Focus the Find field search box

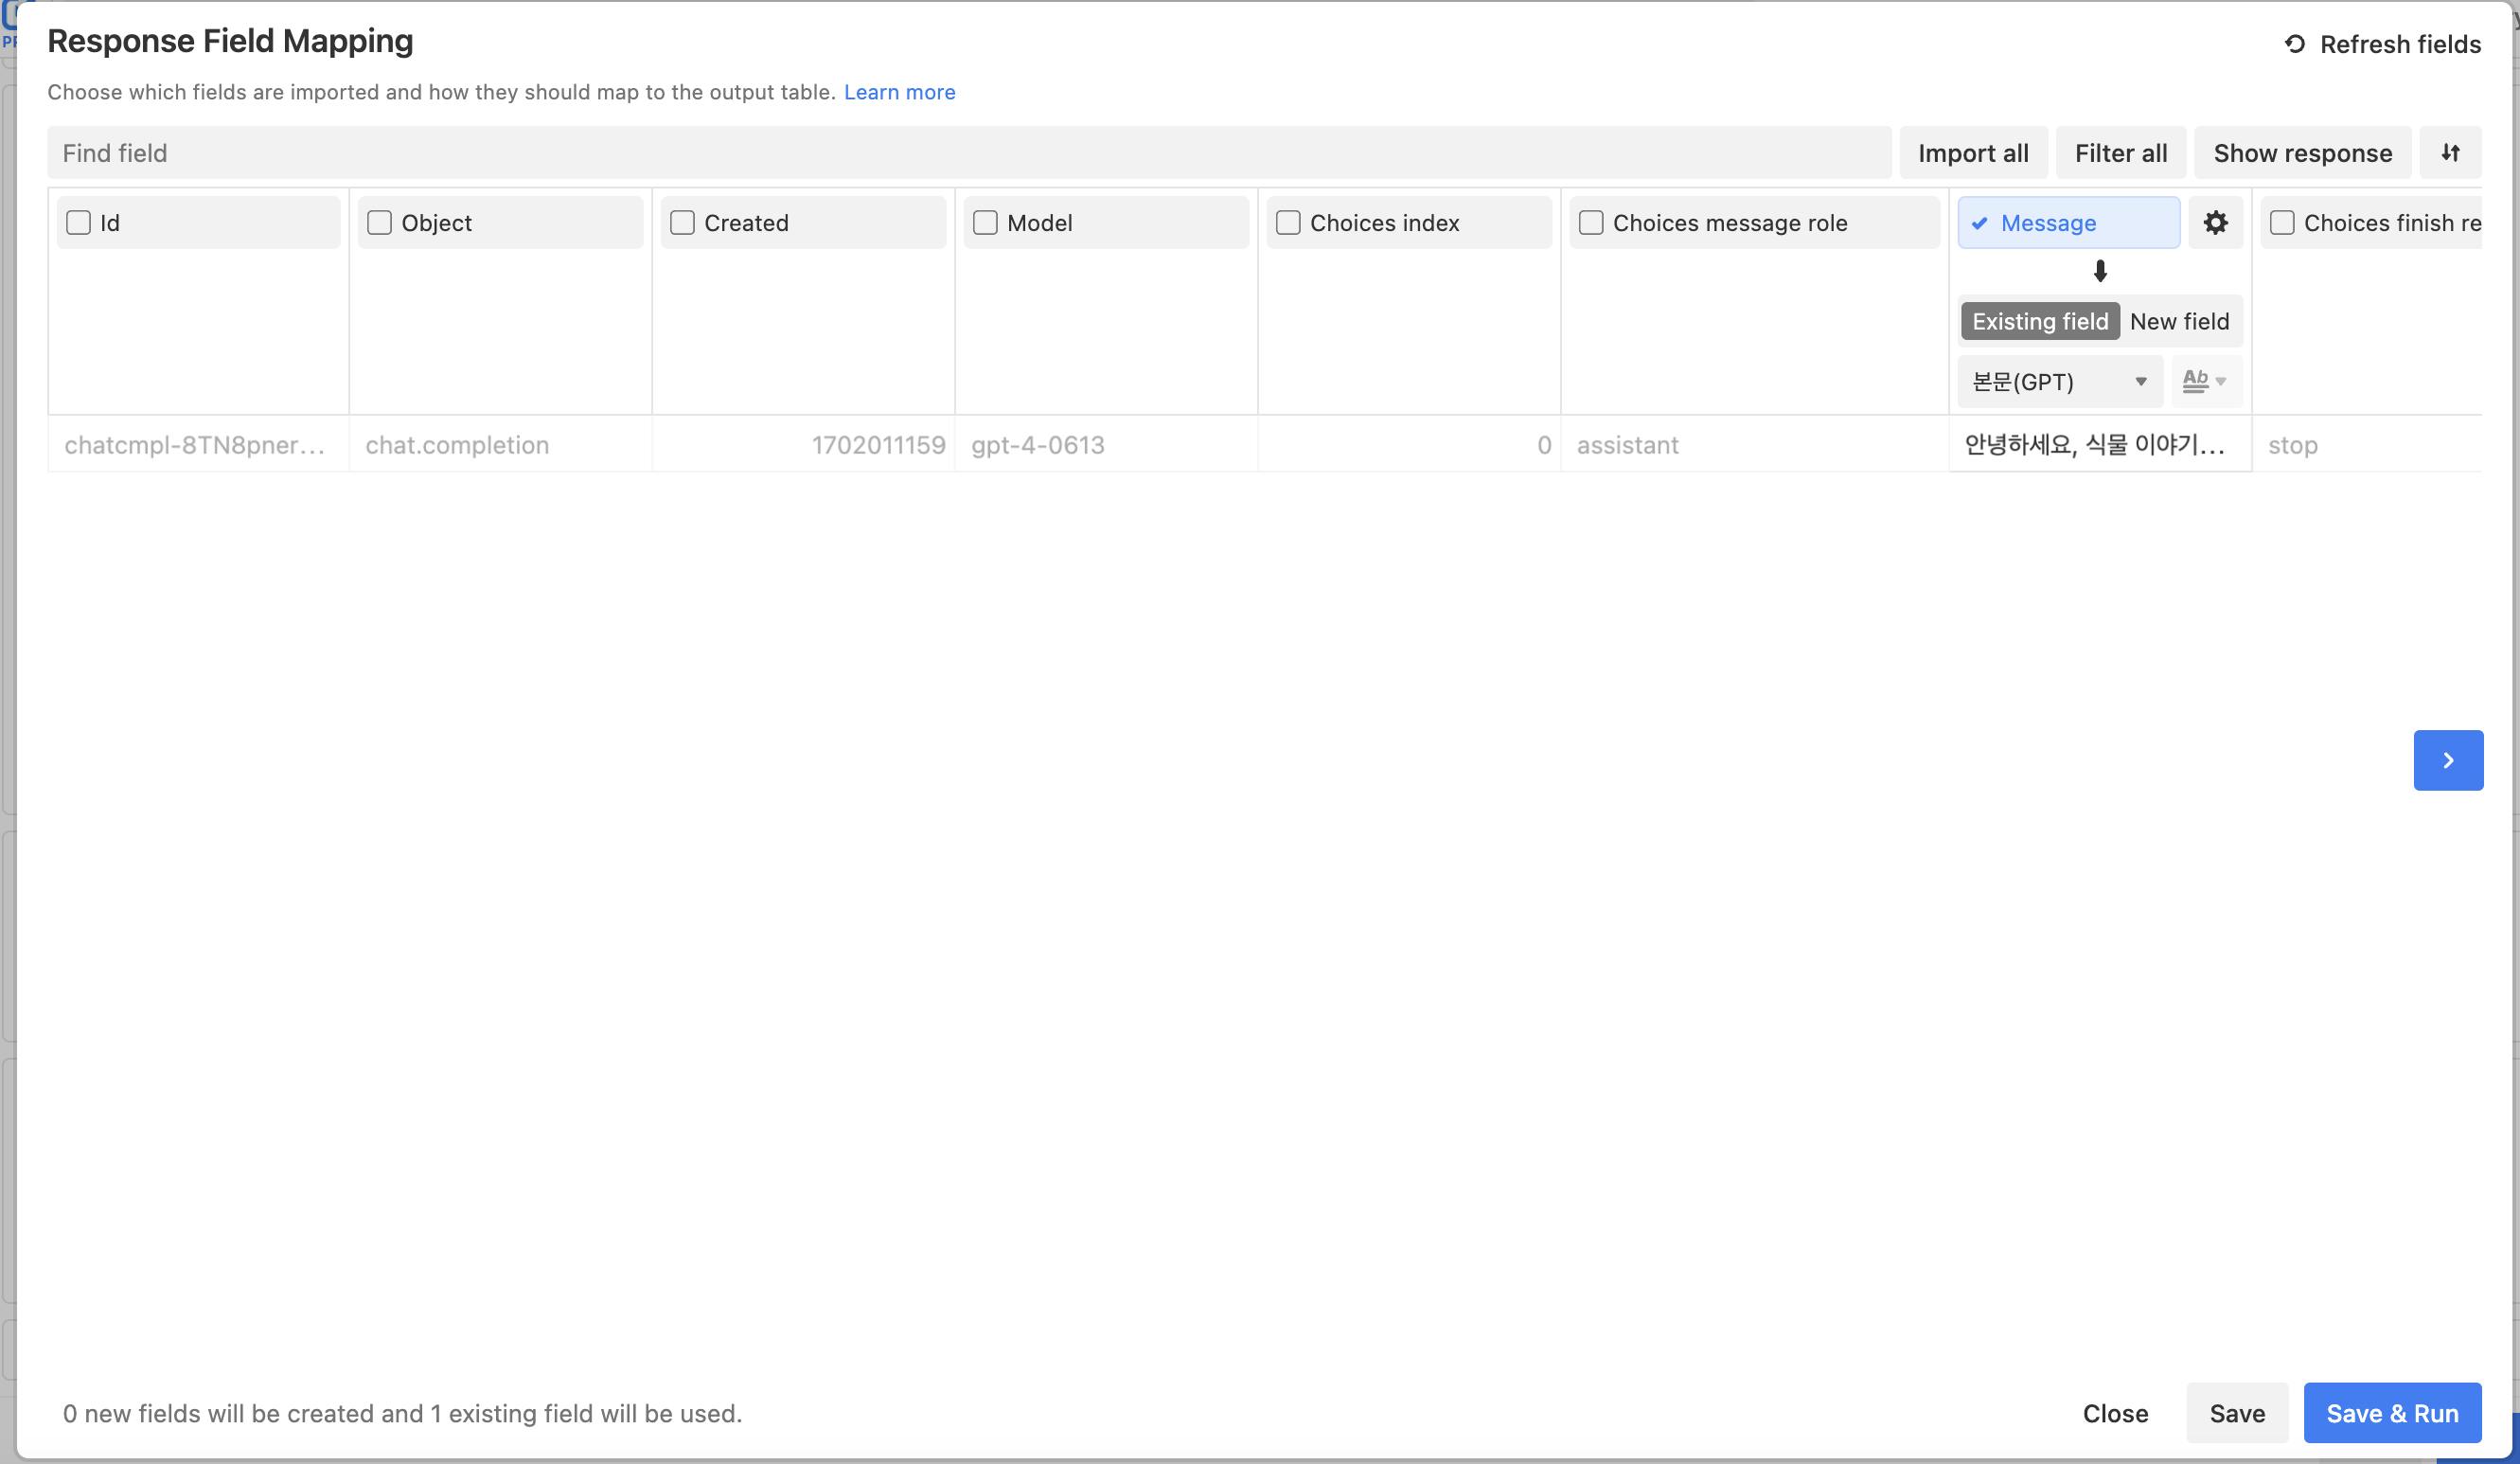969,153
